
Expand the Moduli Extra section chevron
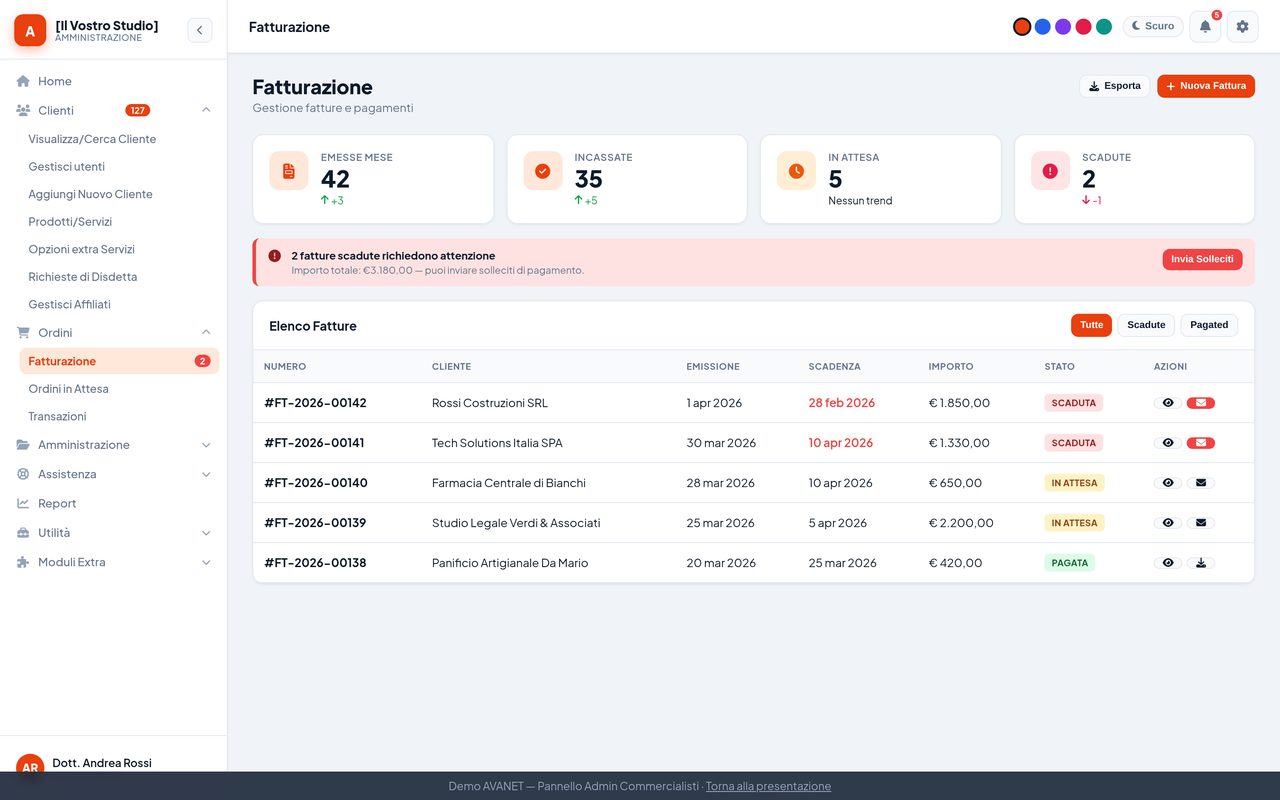click(206, 562)
